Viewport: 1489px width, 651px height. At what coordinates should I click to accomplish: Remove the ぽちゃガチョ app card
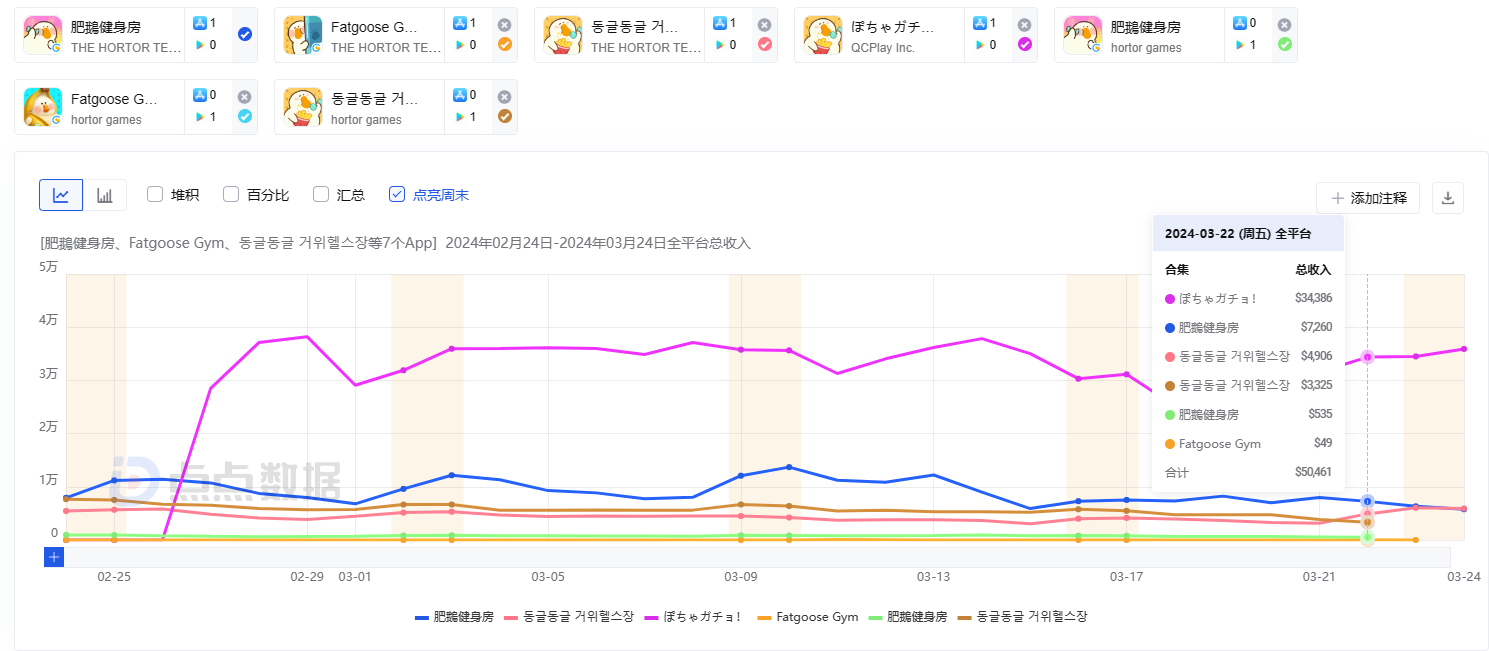1024,25
